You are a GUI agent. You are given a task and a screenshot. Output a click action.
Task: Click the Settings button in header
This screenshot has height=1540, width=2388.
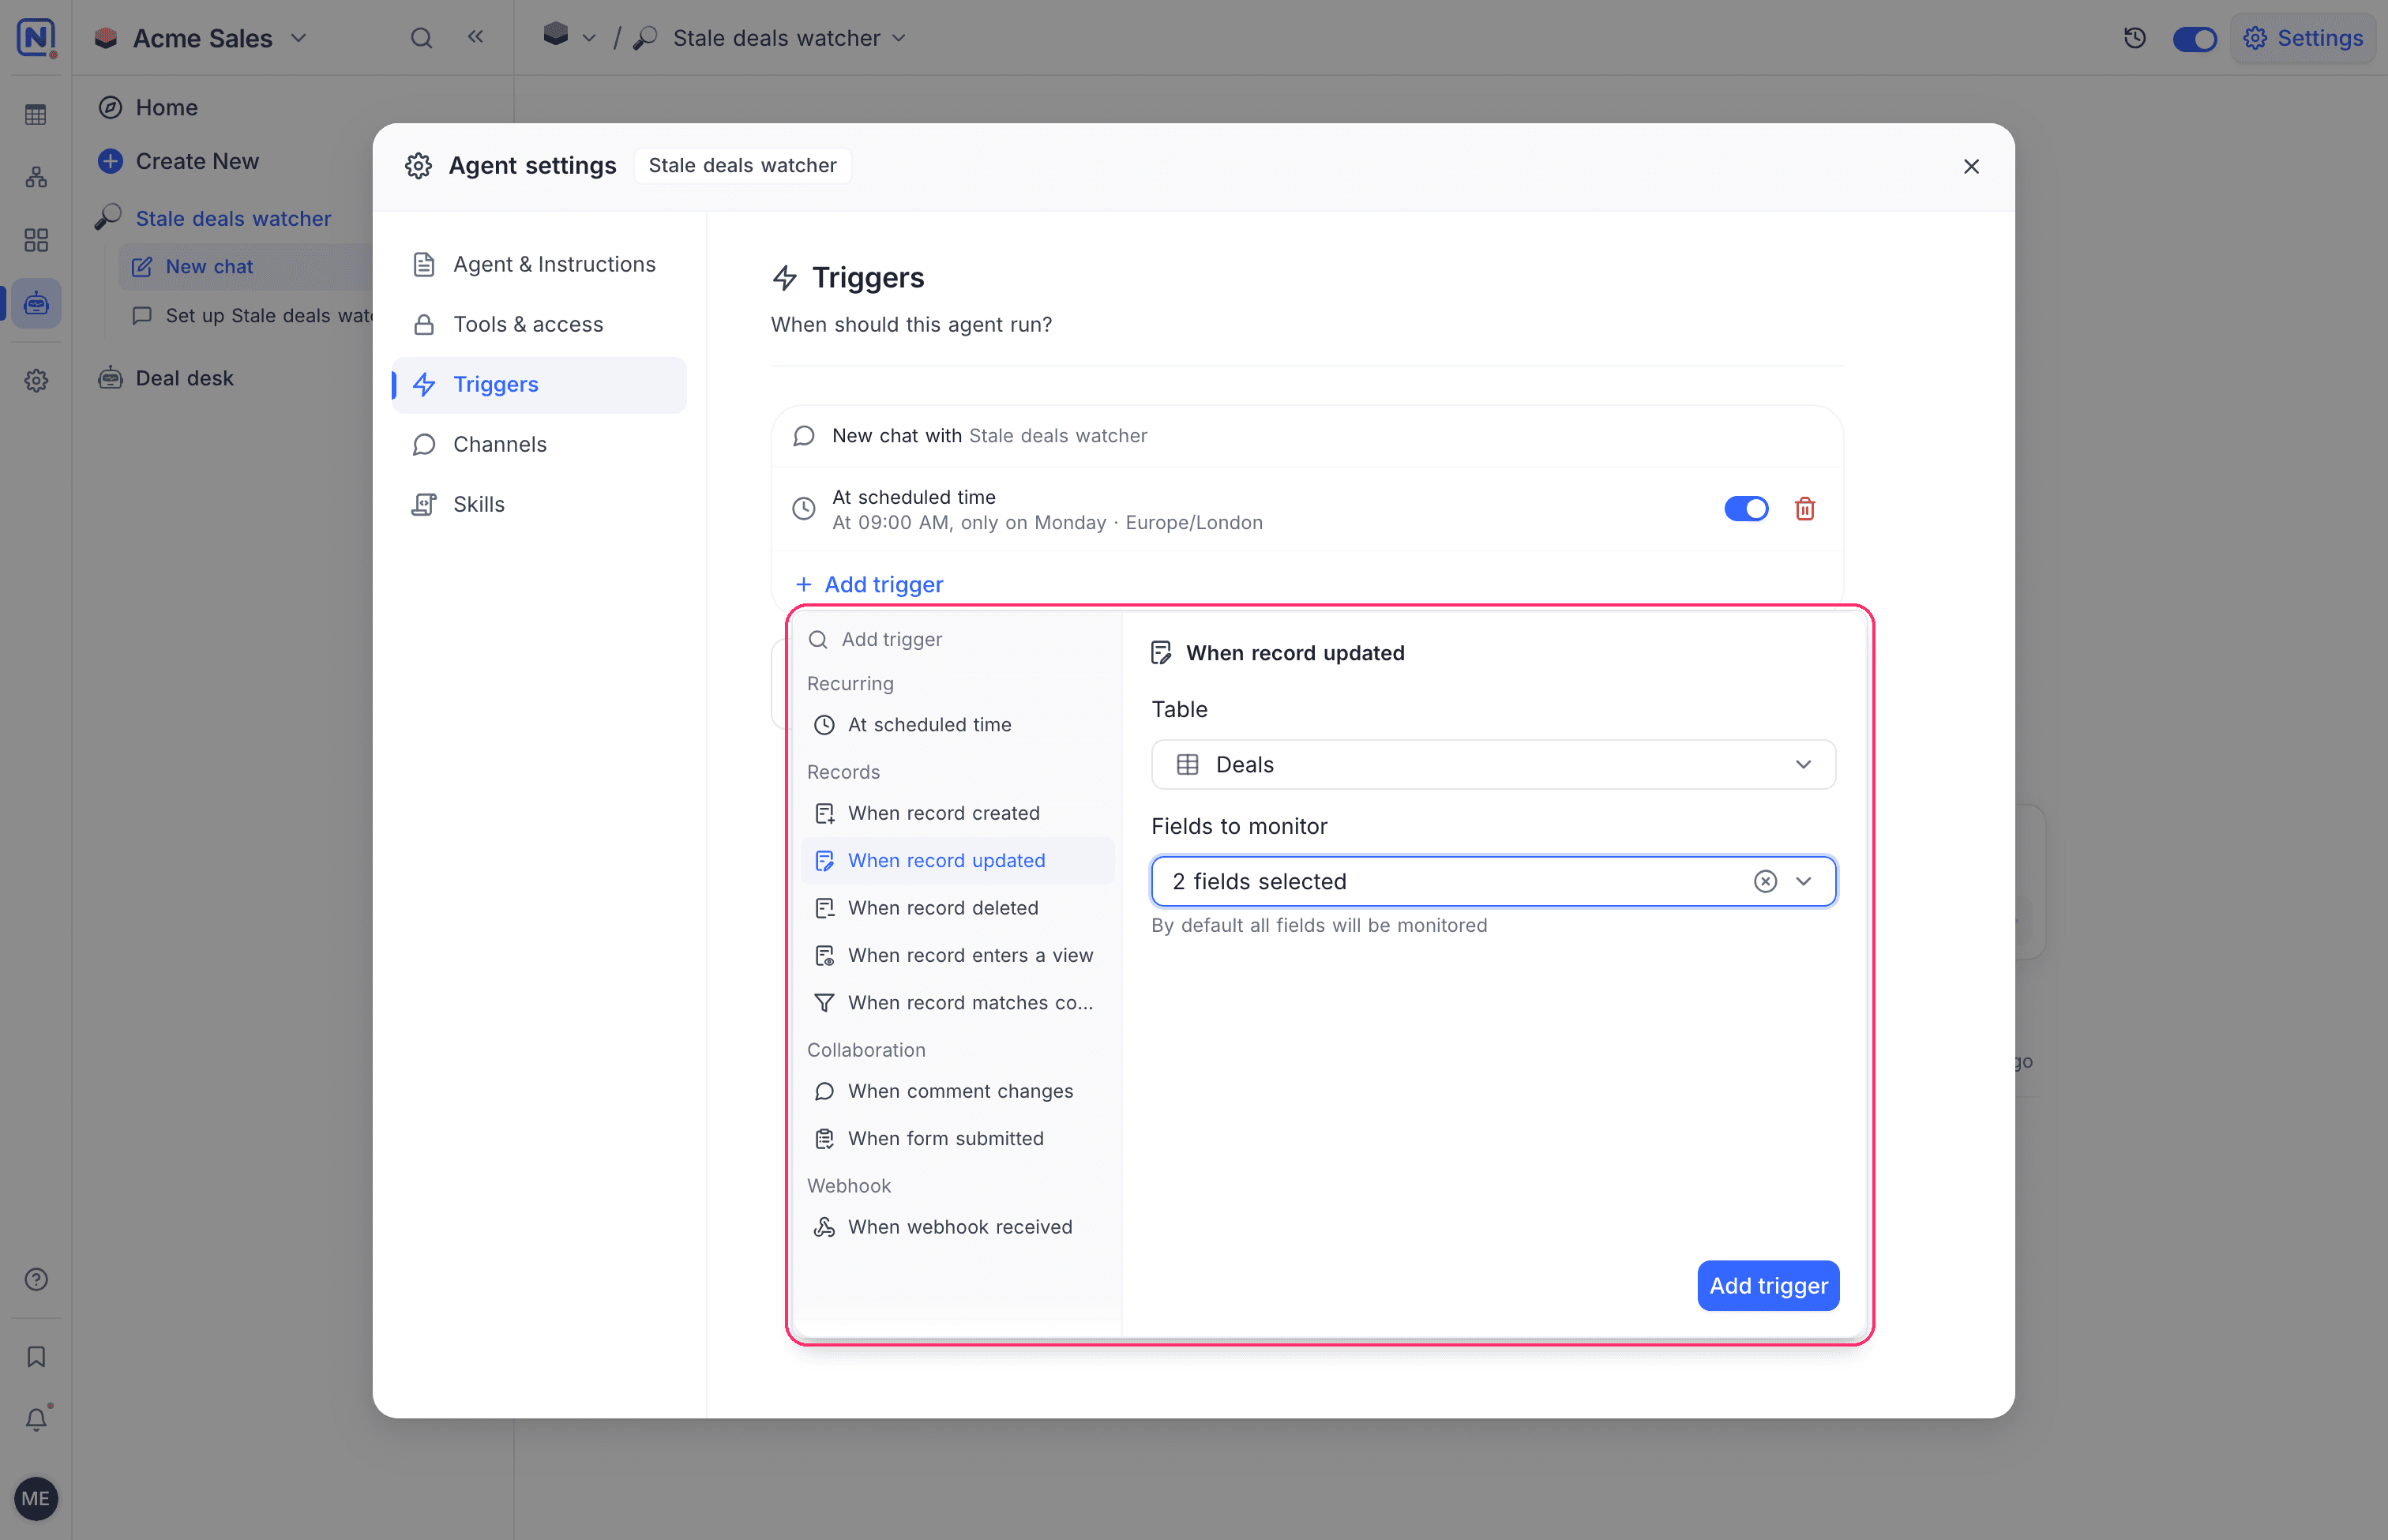click(2302, 39)
